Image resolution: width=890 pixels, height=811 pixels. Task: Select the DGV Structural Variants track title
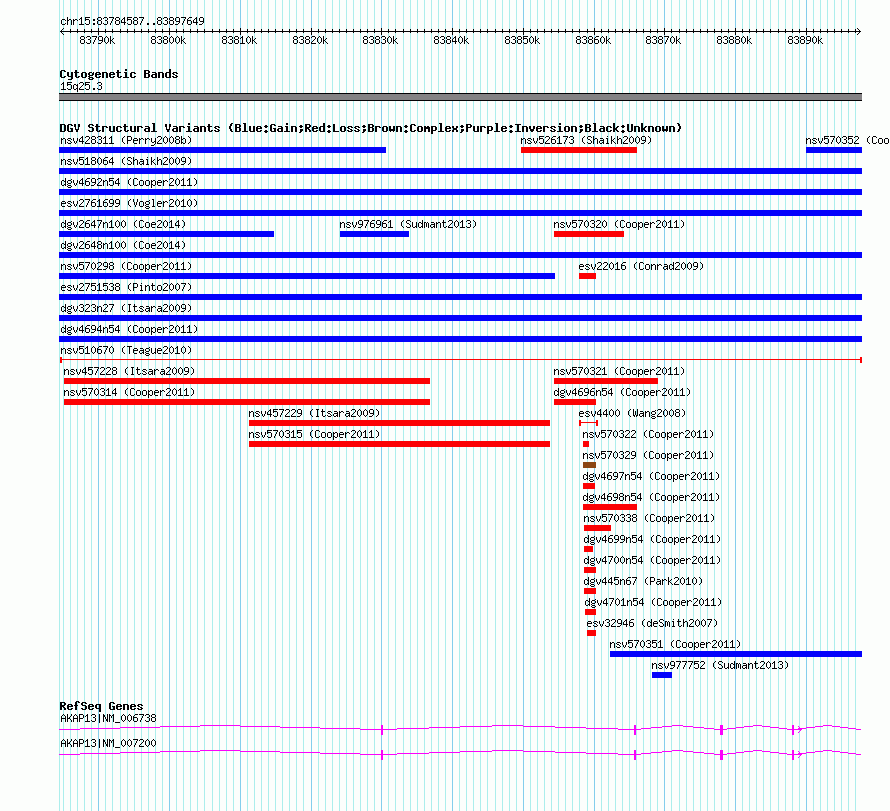coord(371,128)
